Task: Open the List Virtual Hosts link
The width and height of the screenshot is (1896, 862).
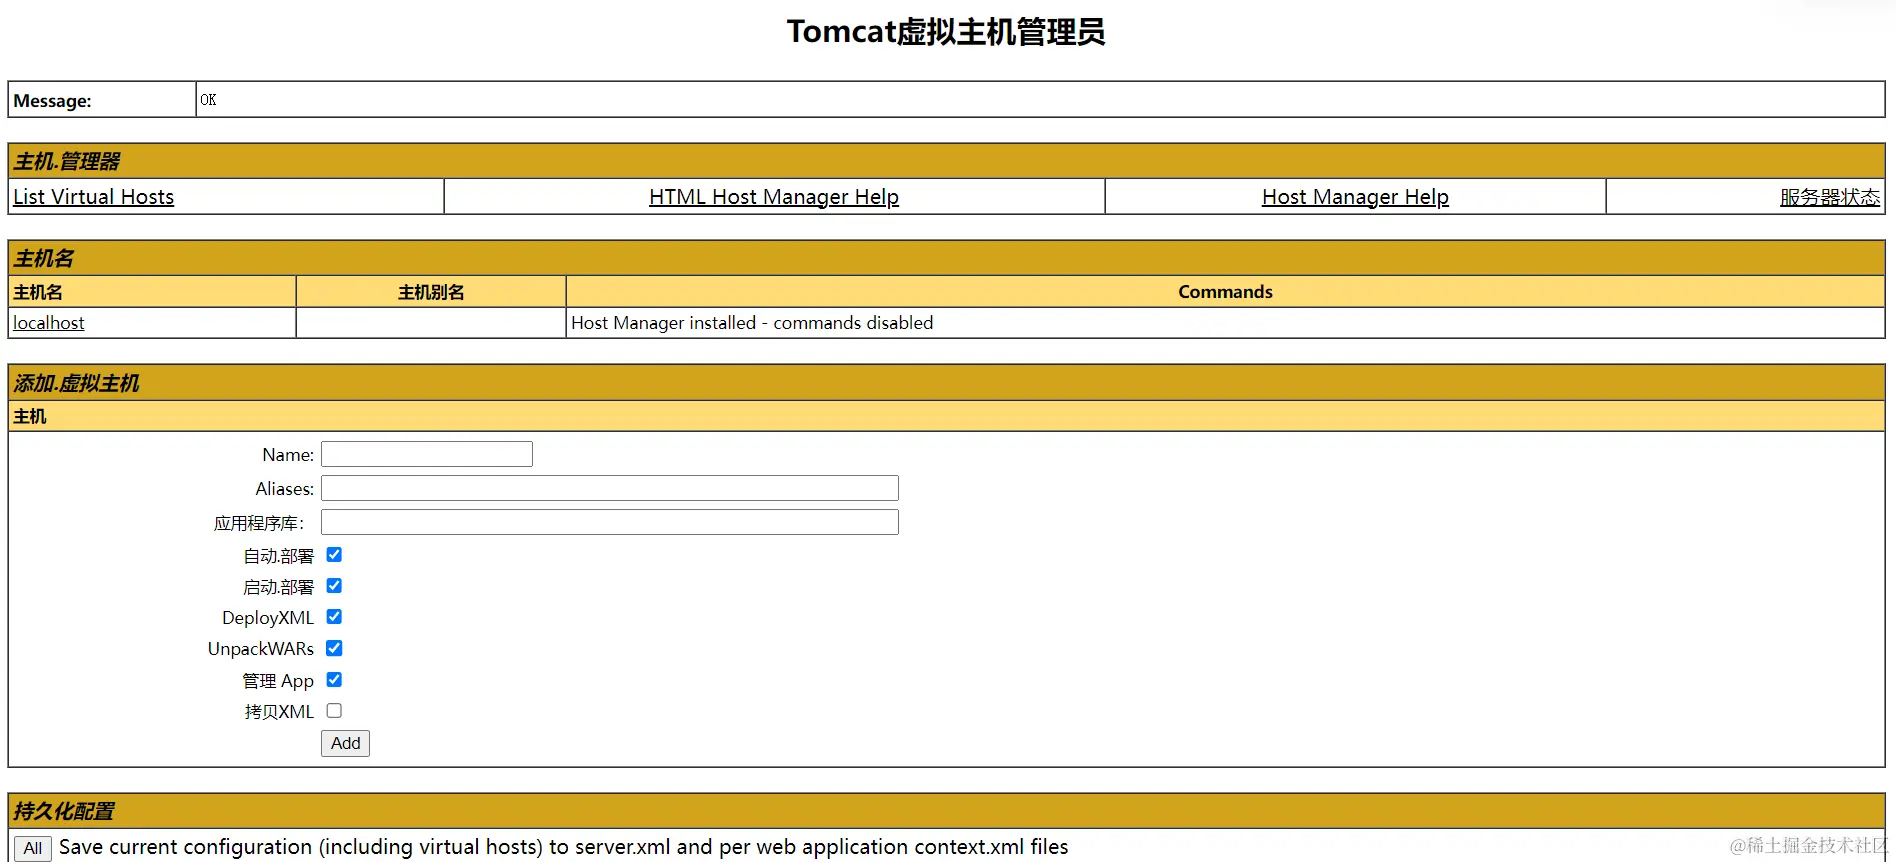Action: click(x=93, y=197)
